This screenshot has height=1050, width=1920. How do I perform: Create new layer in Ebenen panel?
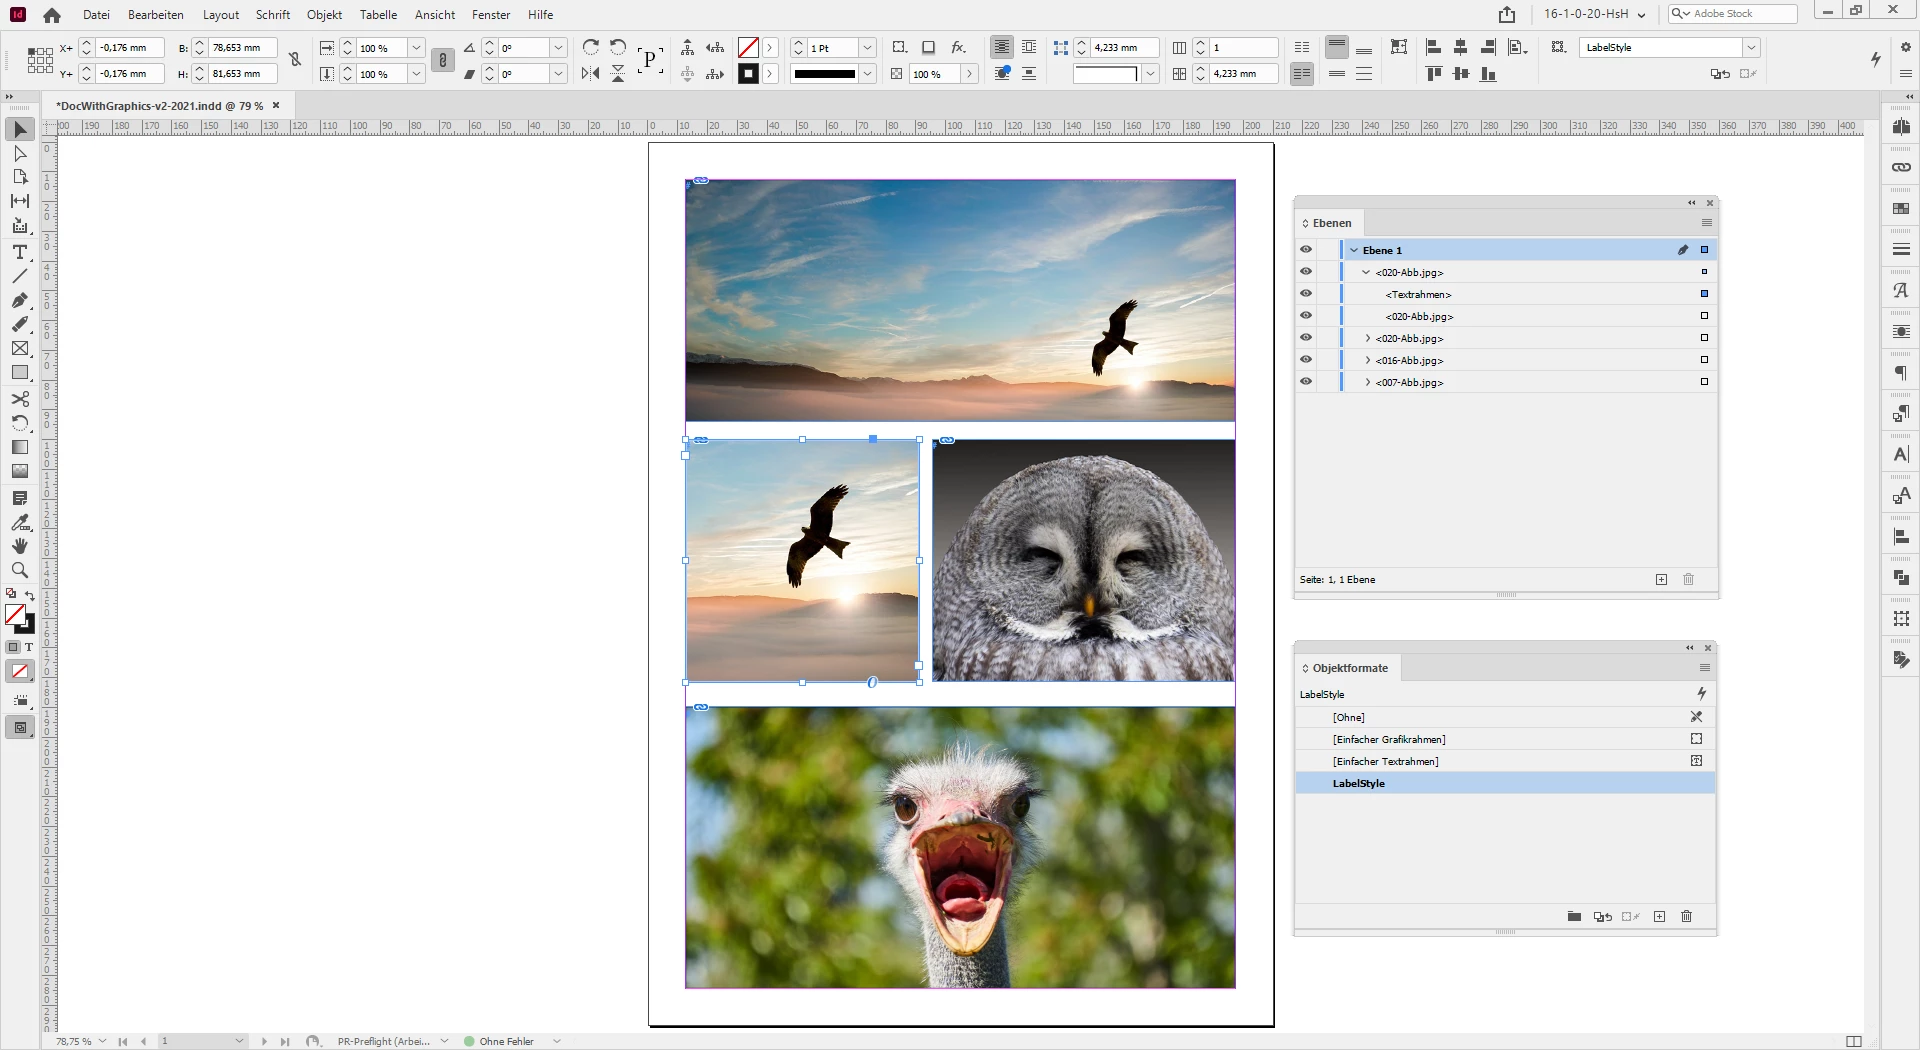1661,579
